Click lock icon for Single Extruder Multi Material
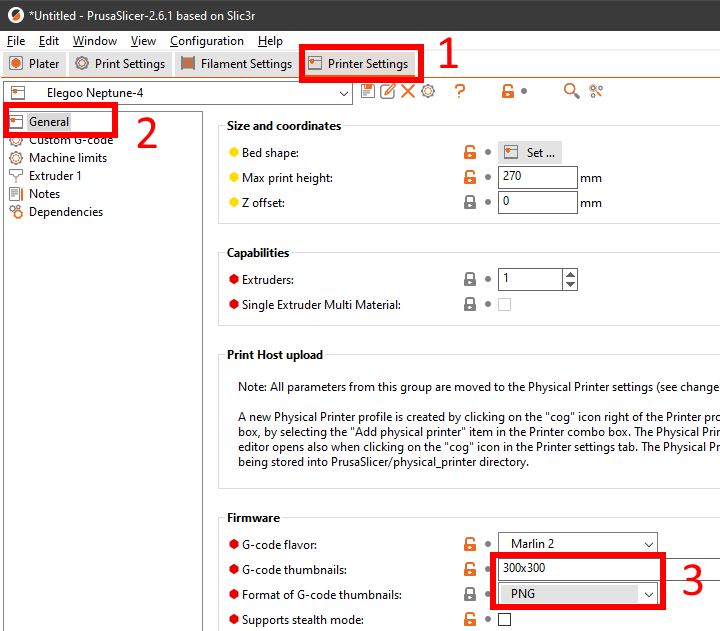This screenshot has width=720, height=631. 470,304
